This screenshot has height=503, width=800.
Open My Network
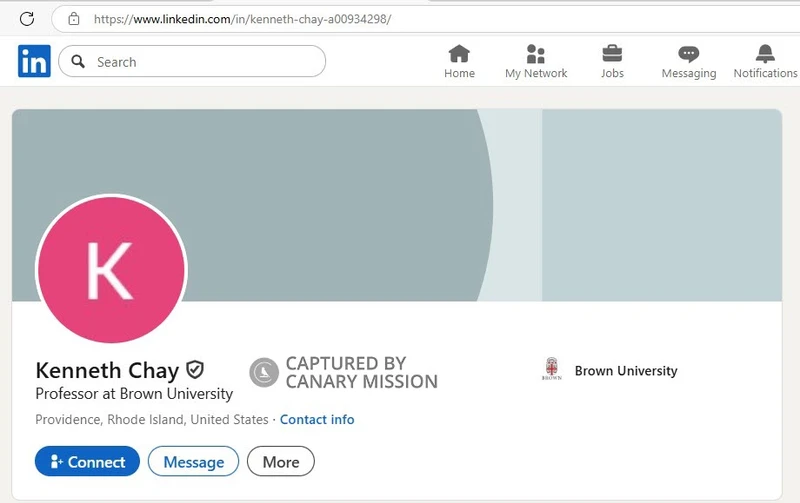tap(536, 62)
